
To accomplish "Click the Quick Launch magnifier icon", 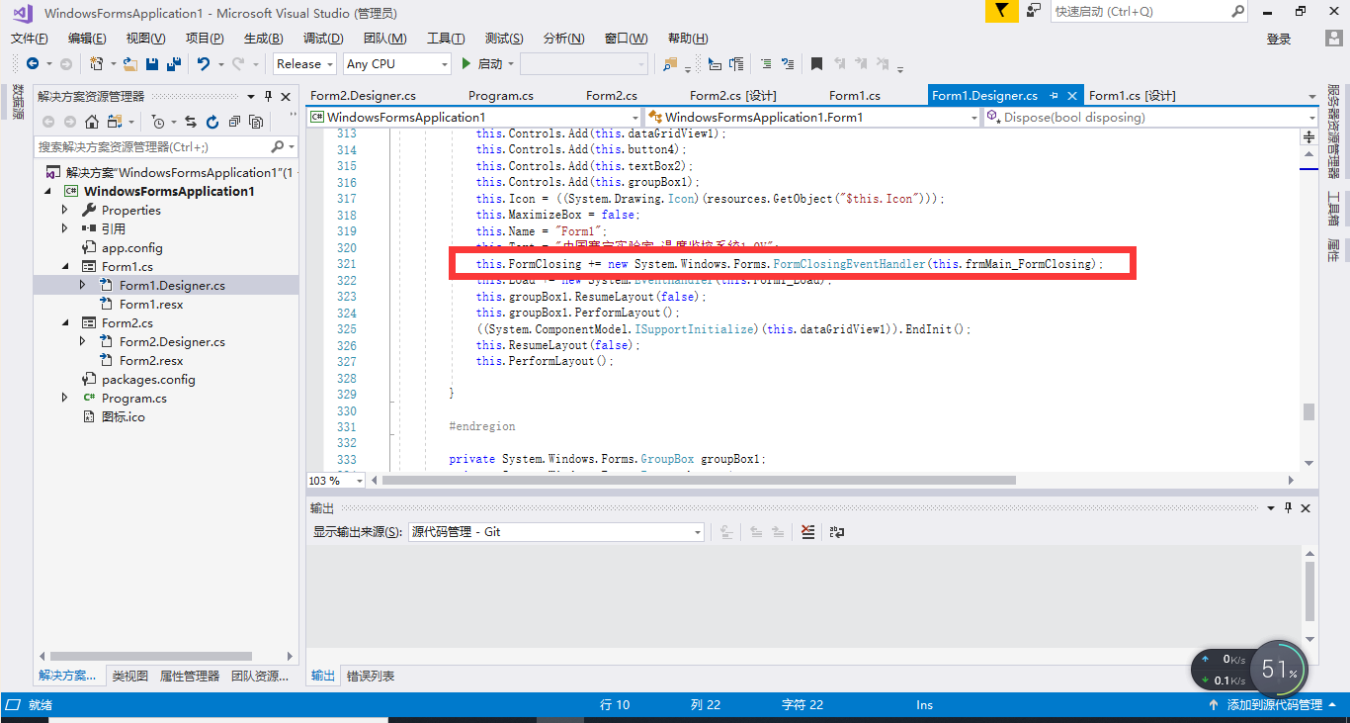I will coord(1235,11).
